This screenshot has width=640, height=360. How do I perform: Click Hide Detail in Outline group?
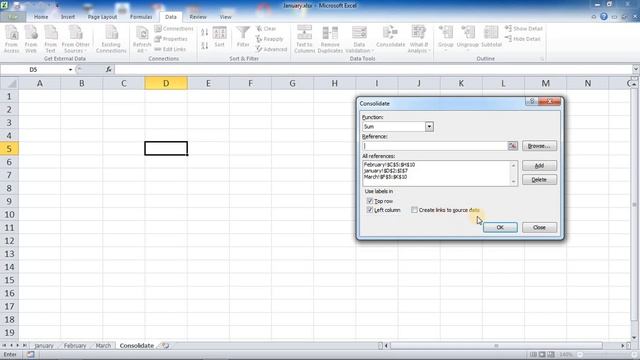pyautogui.click(x=522, y=39)
